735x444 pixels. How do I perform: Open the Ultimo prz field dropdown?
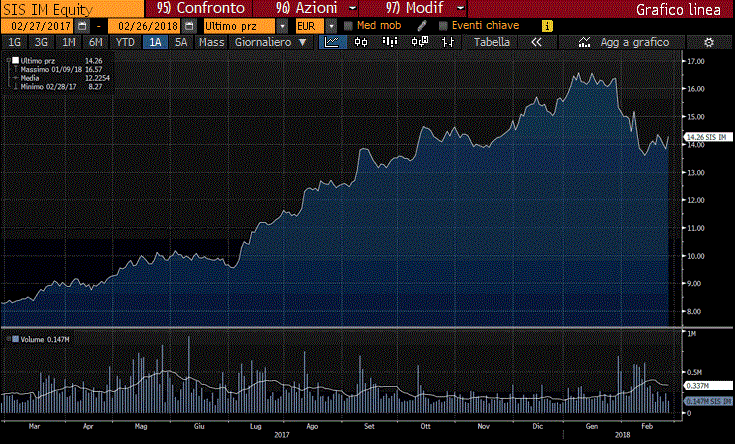tap(282, 26)
